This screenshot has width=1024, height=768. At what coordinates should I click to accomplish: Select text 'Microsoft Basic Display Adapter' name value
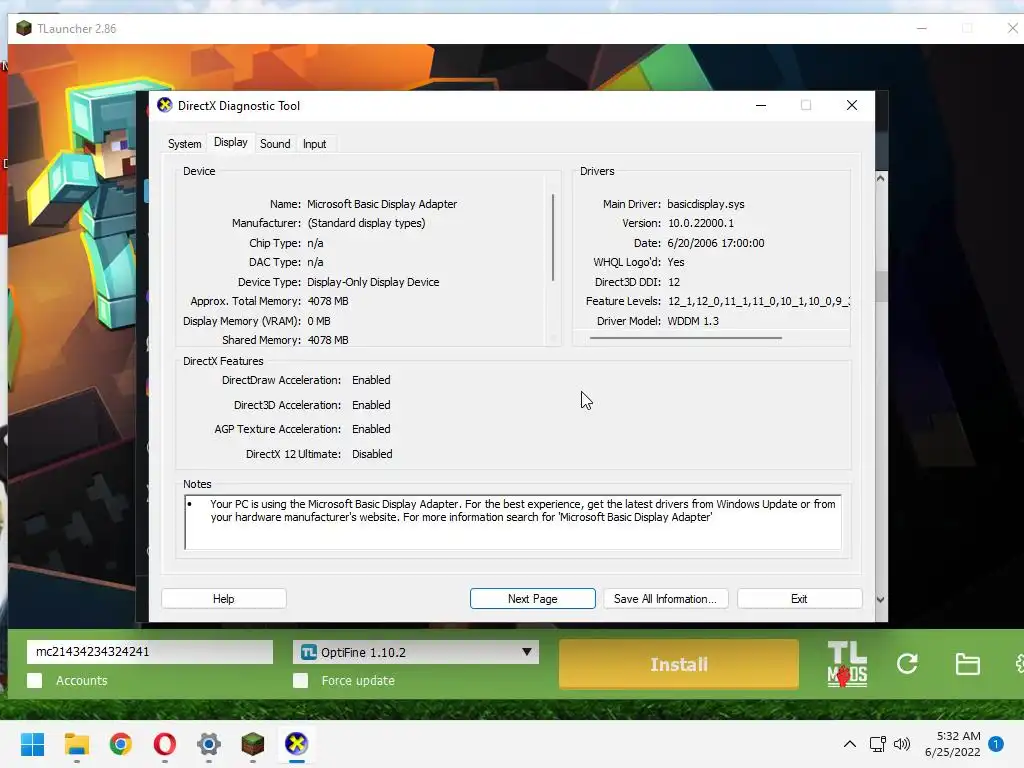382,204
